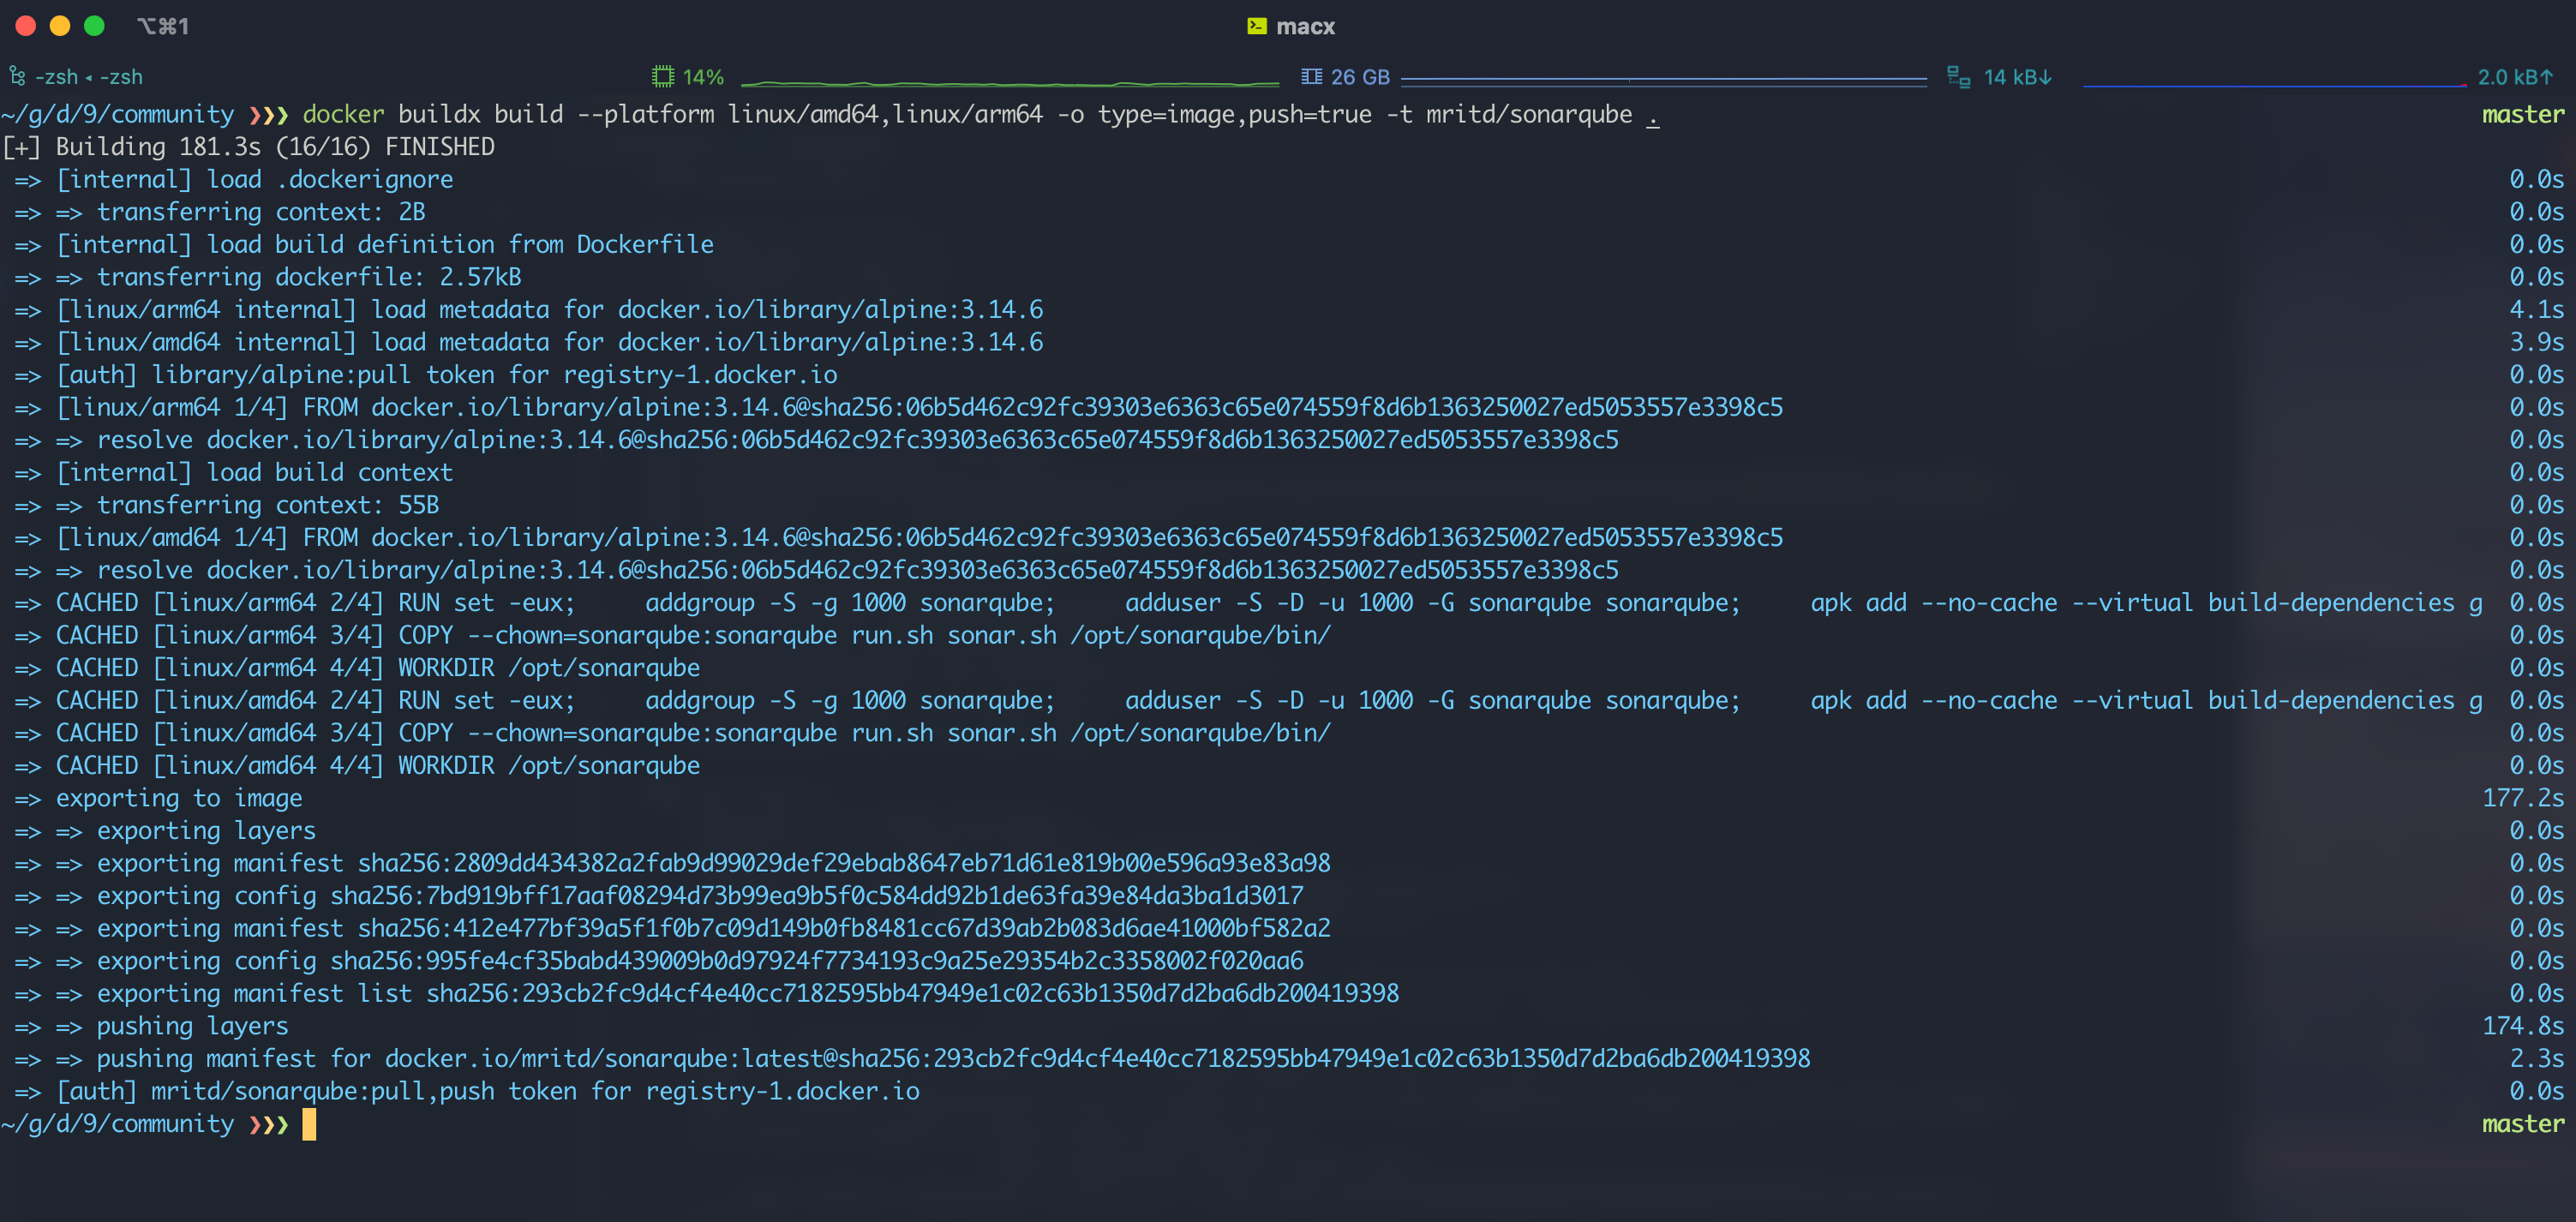Click the memory usage graph line
Screen dimensions: 2576x1222
[1663, 79]
